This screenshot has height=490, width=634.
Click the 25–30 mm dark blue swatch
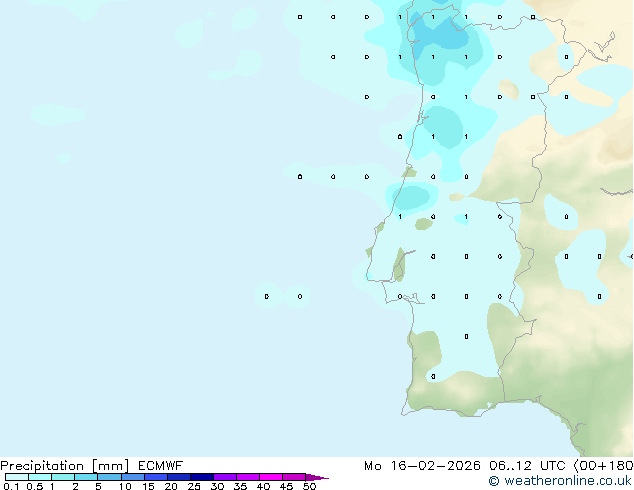coord(202,477)
